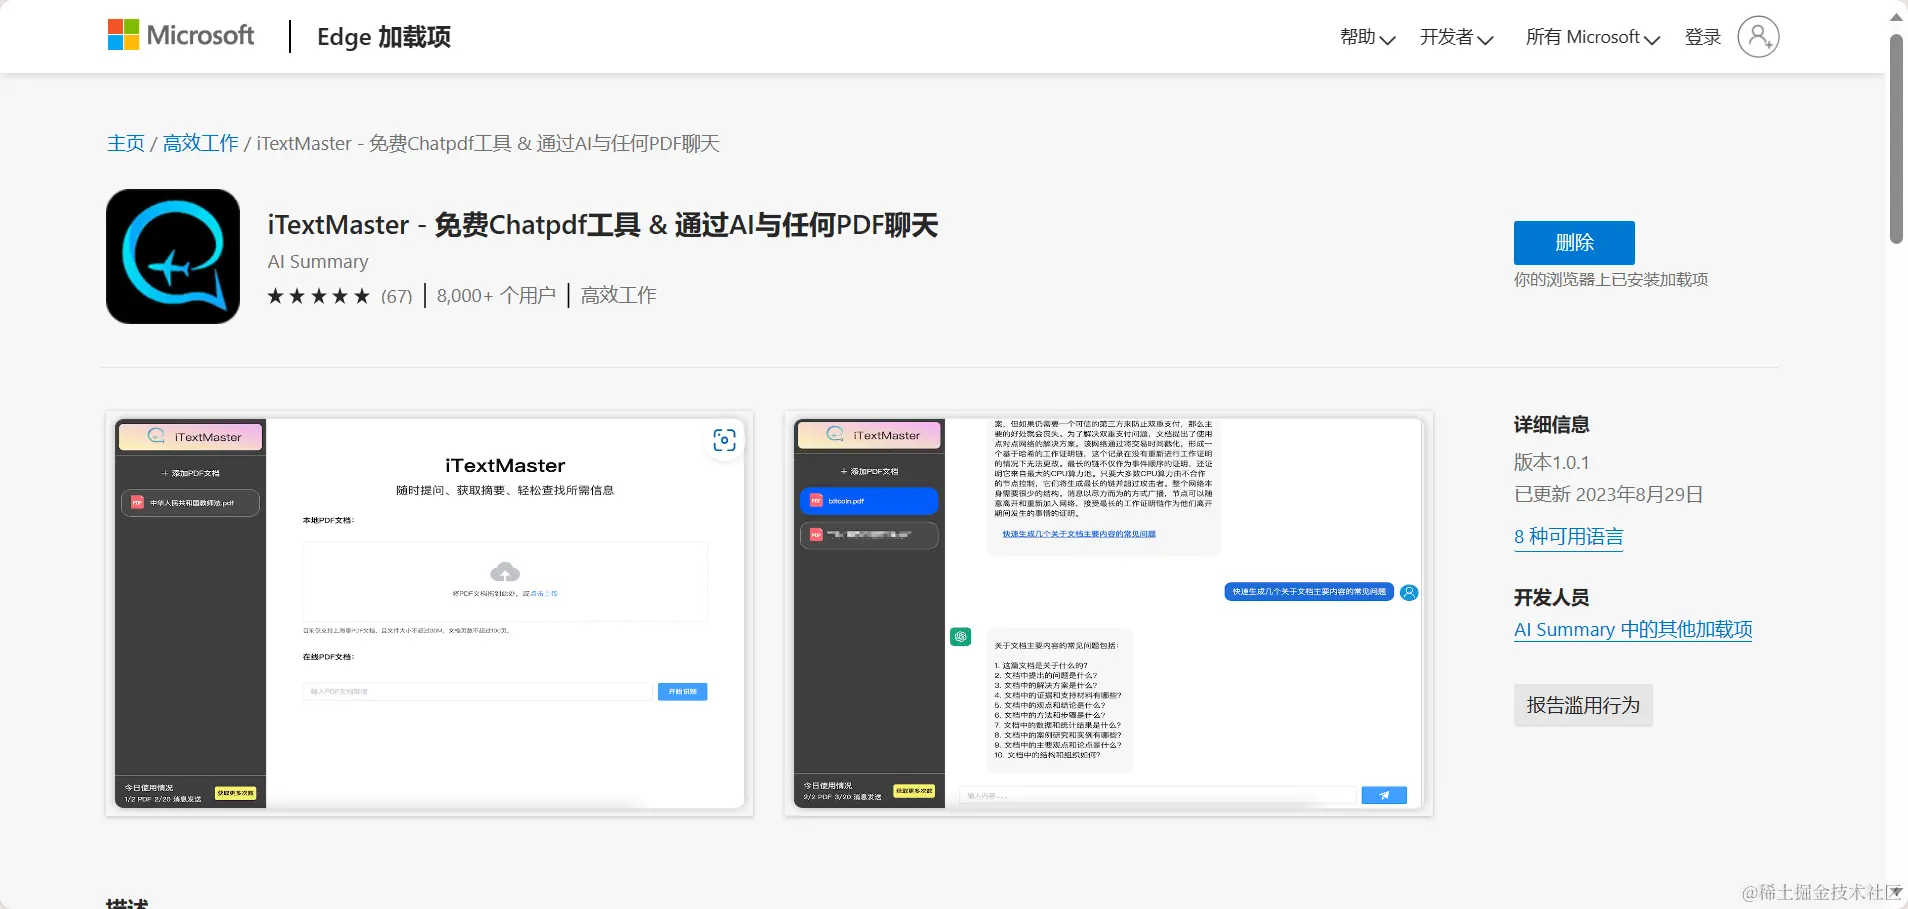Click the AI Summary publisher text

coord(318,261)
